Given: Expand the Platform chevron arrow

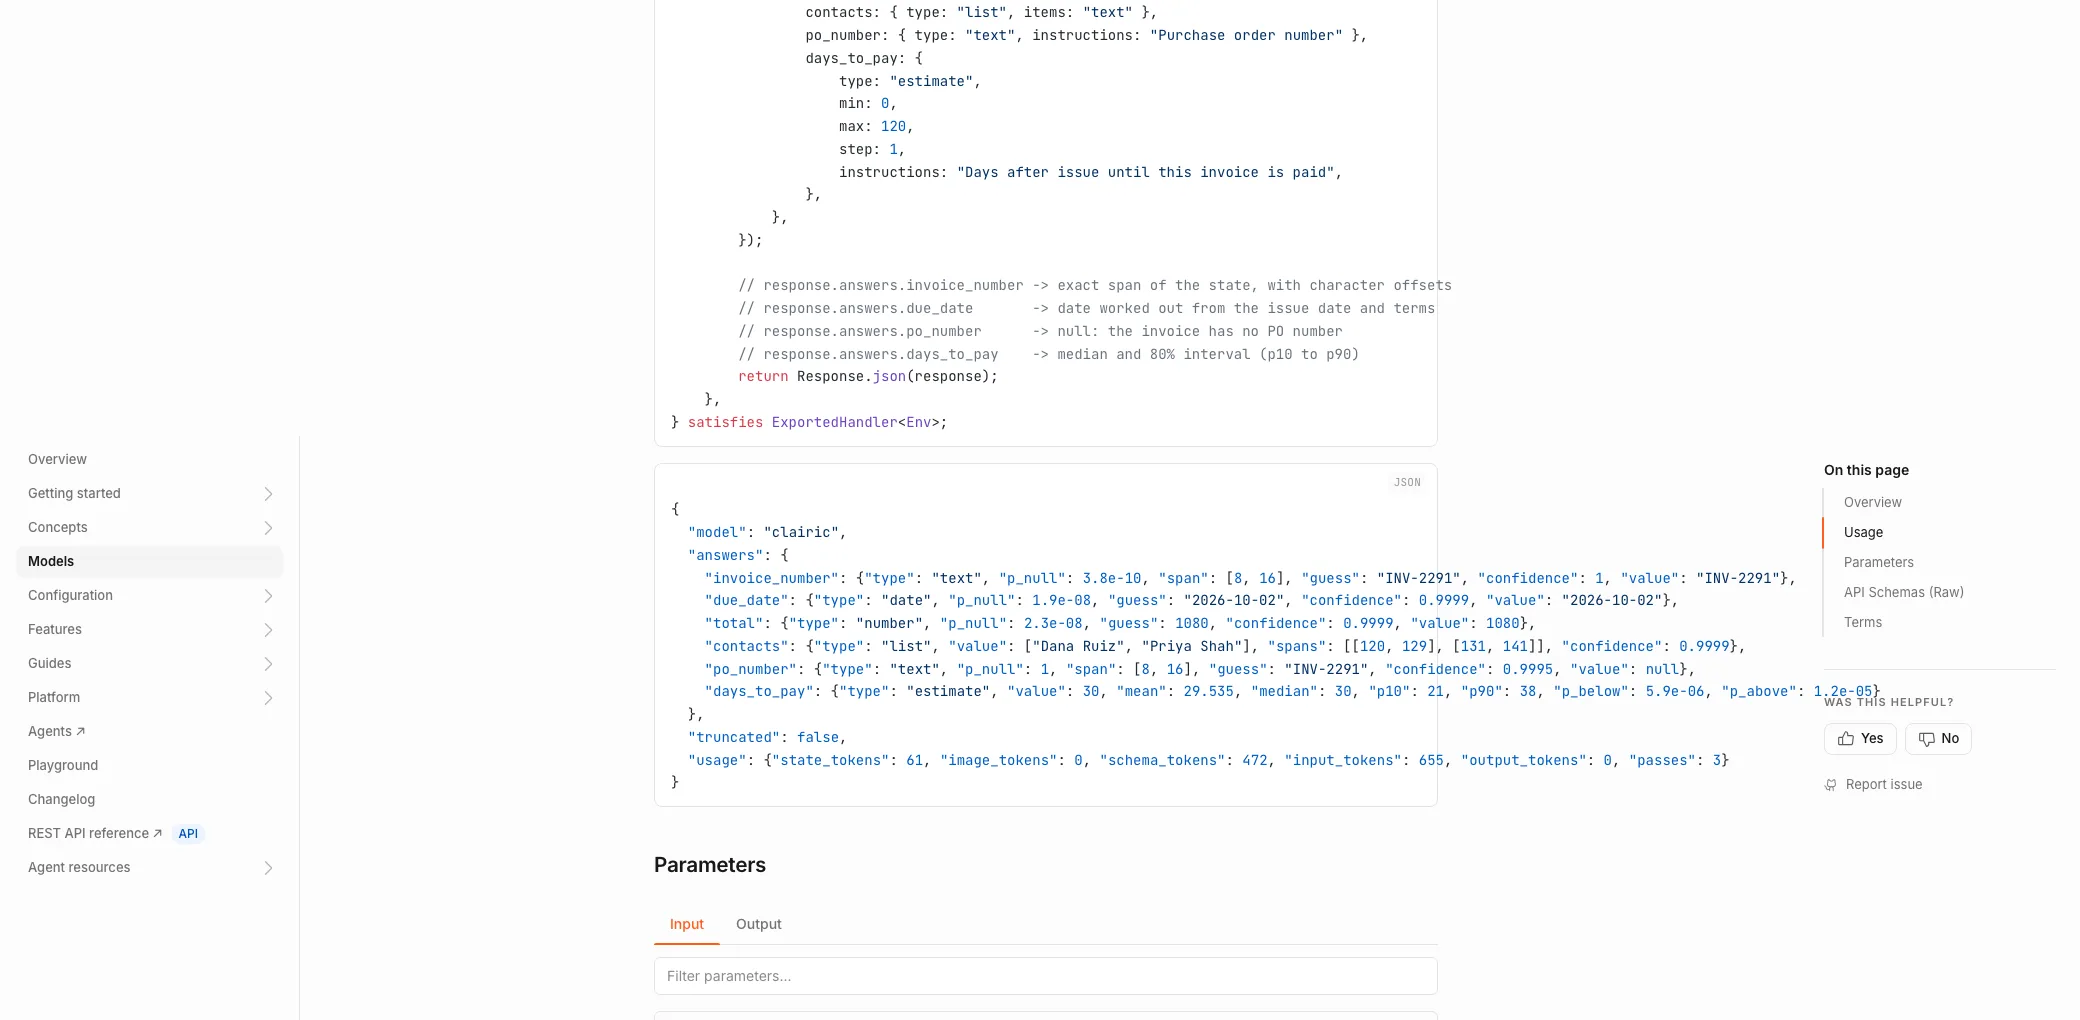Looking at the screenshot, I should tap(268, 698).
